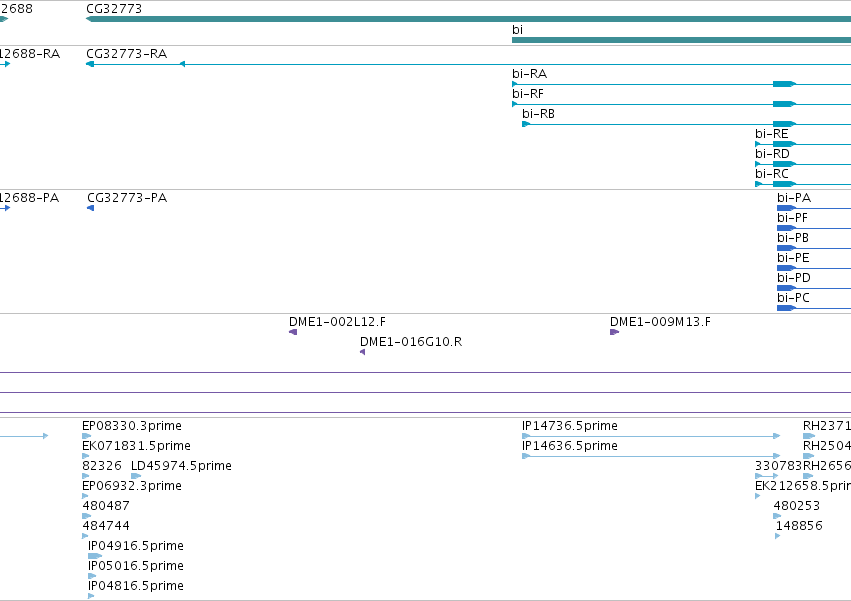
Task: Select the 480253 EST label
Action: pos(797,506)
